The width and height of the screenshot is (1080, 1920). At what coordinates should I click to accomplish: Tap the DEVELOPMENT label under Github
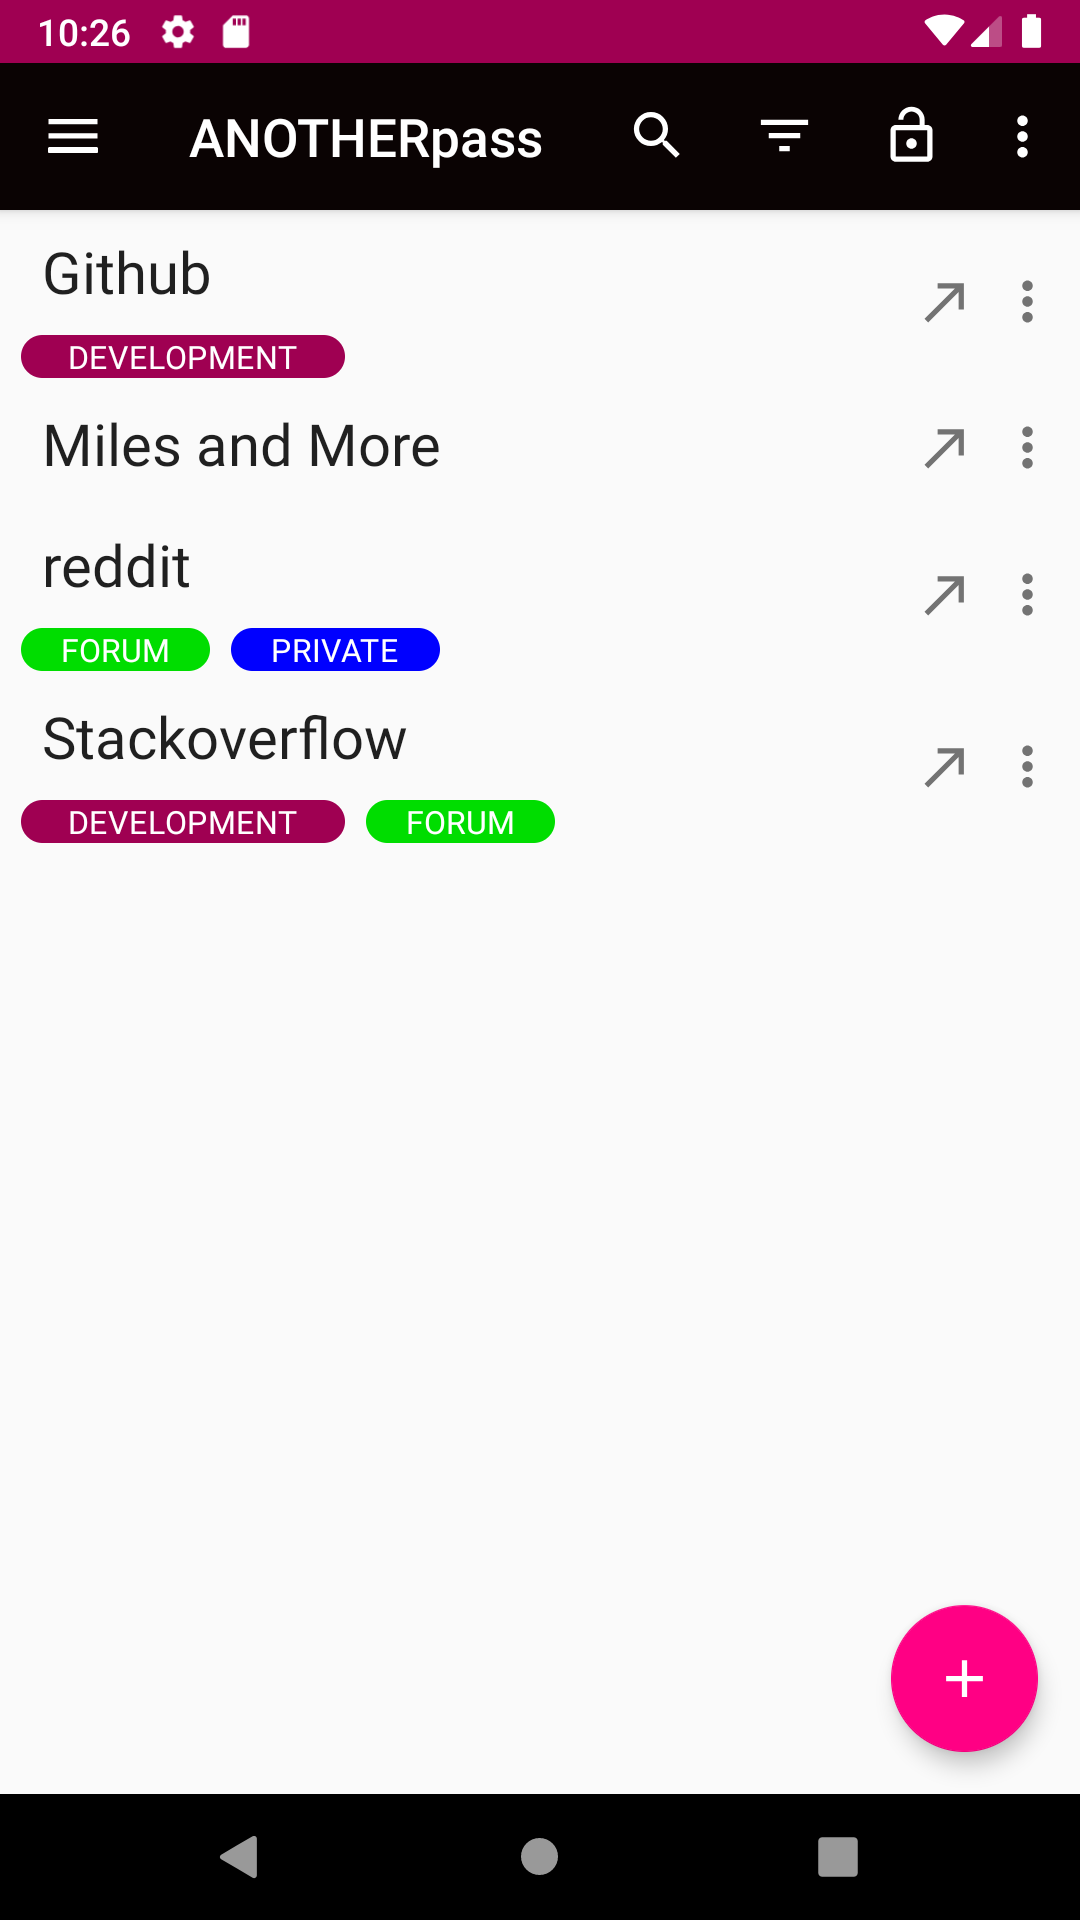point(183,357)
